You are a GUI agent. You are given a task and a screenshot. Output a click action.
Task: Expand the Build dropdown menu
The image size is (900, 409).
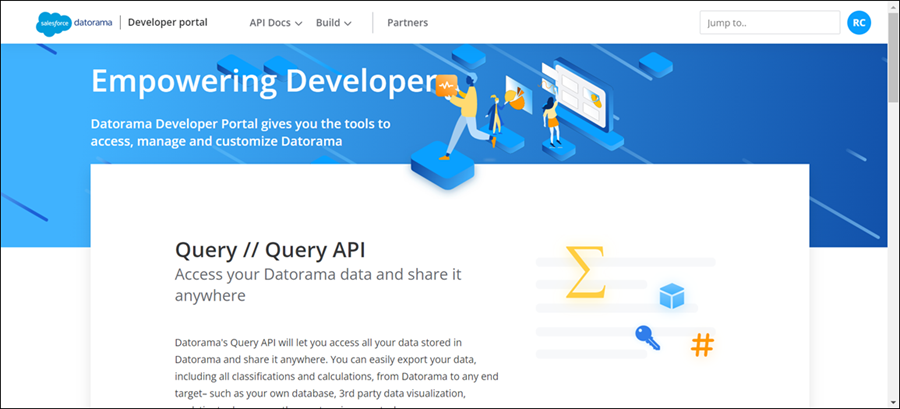click(x=333, y=23)
